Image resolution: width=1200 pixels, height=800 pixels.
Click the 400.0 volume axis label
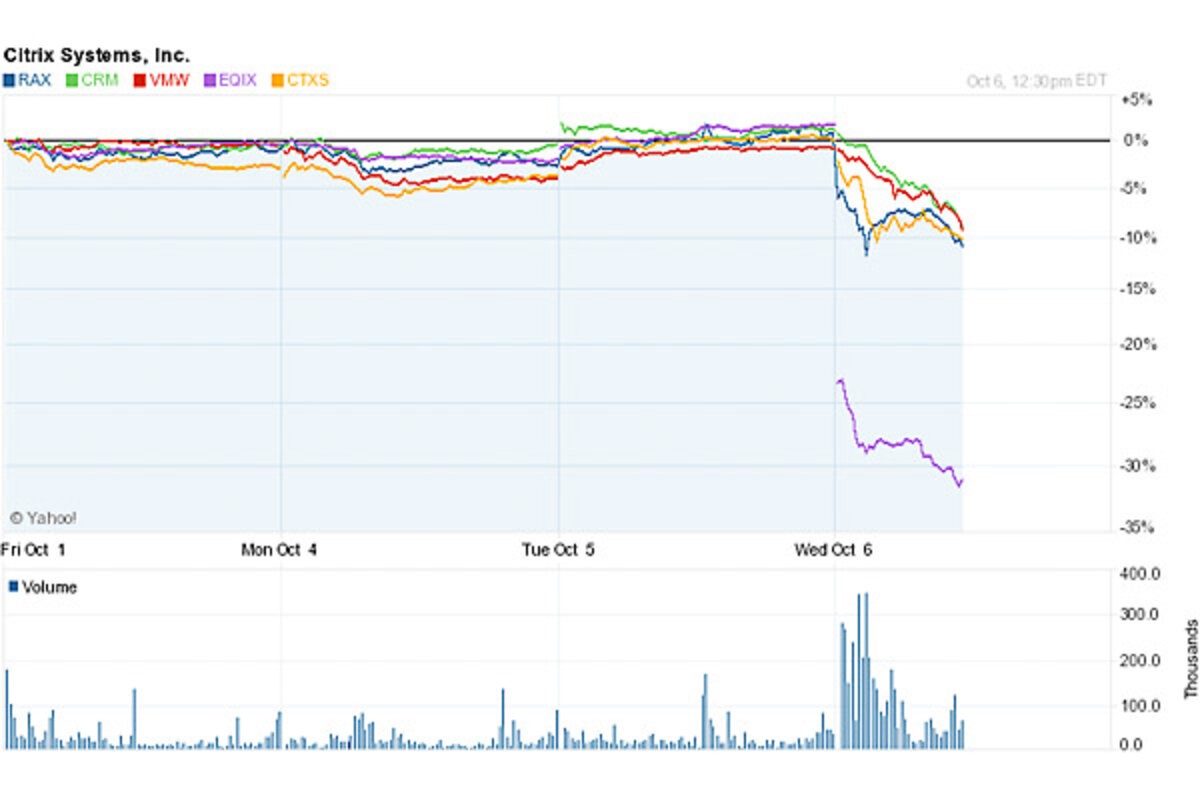(1138, 574)
